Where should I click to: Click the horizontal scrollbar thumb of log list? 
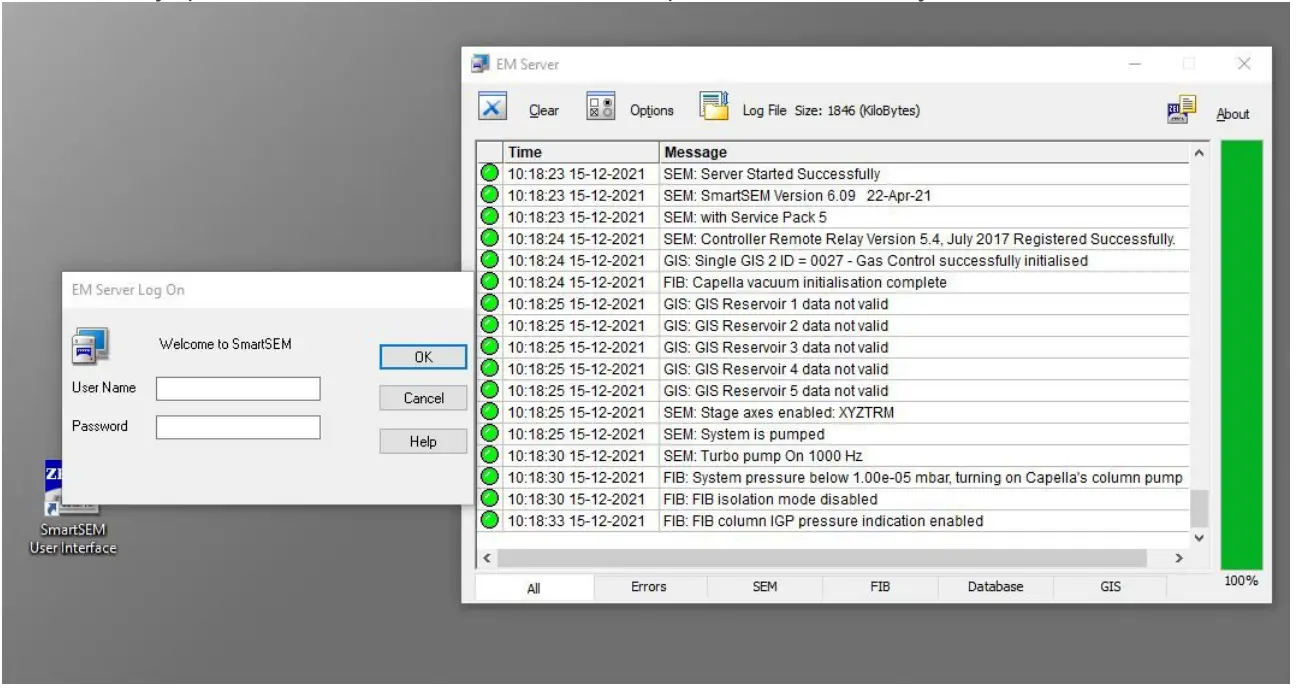822,558
